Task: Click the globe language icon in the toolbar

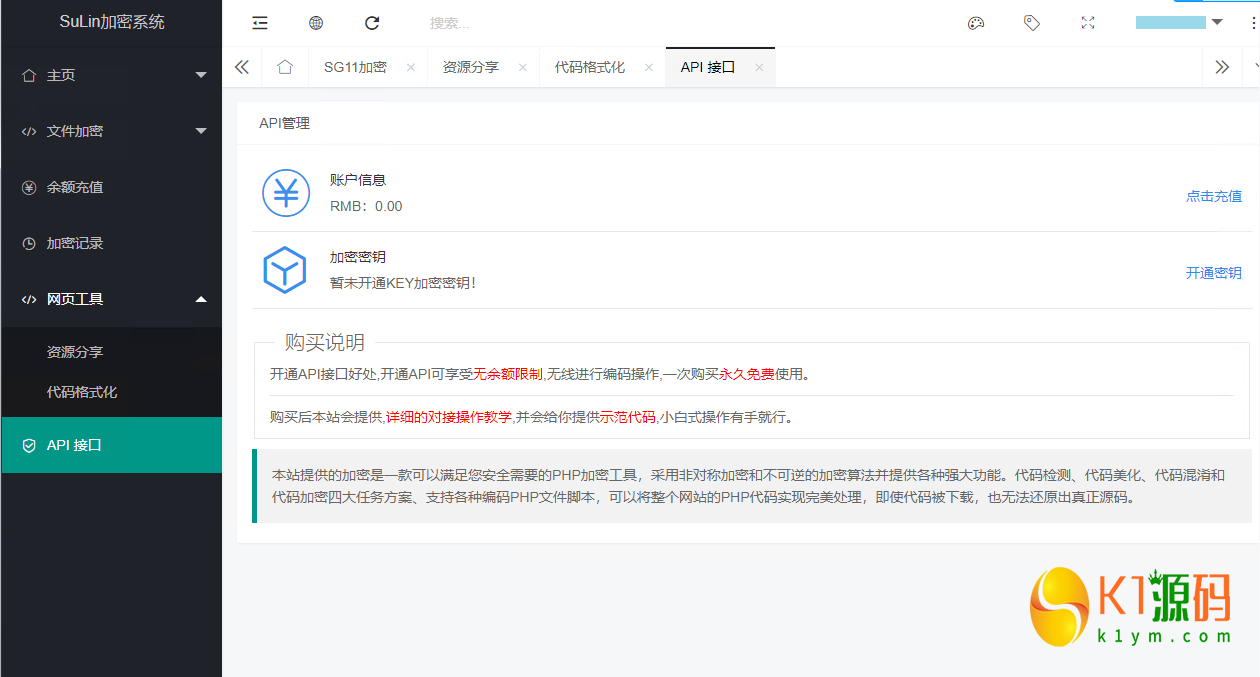Action: (x=316, y=22)
